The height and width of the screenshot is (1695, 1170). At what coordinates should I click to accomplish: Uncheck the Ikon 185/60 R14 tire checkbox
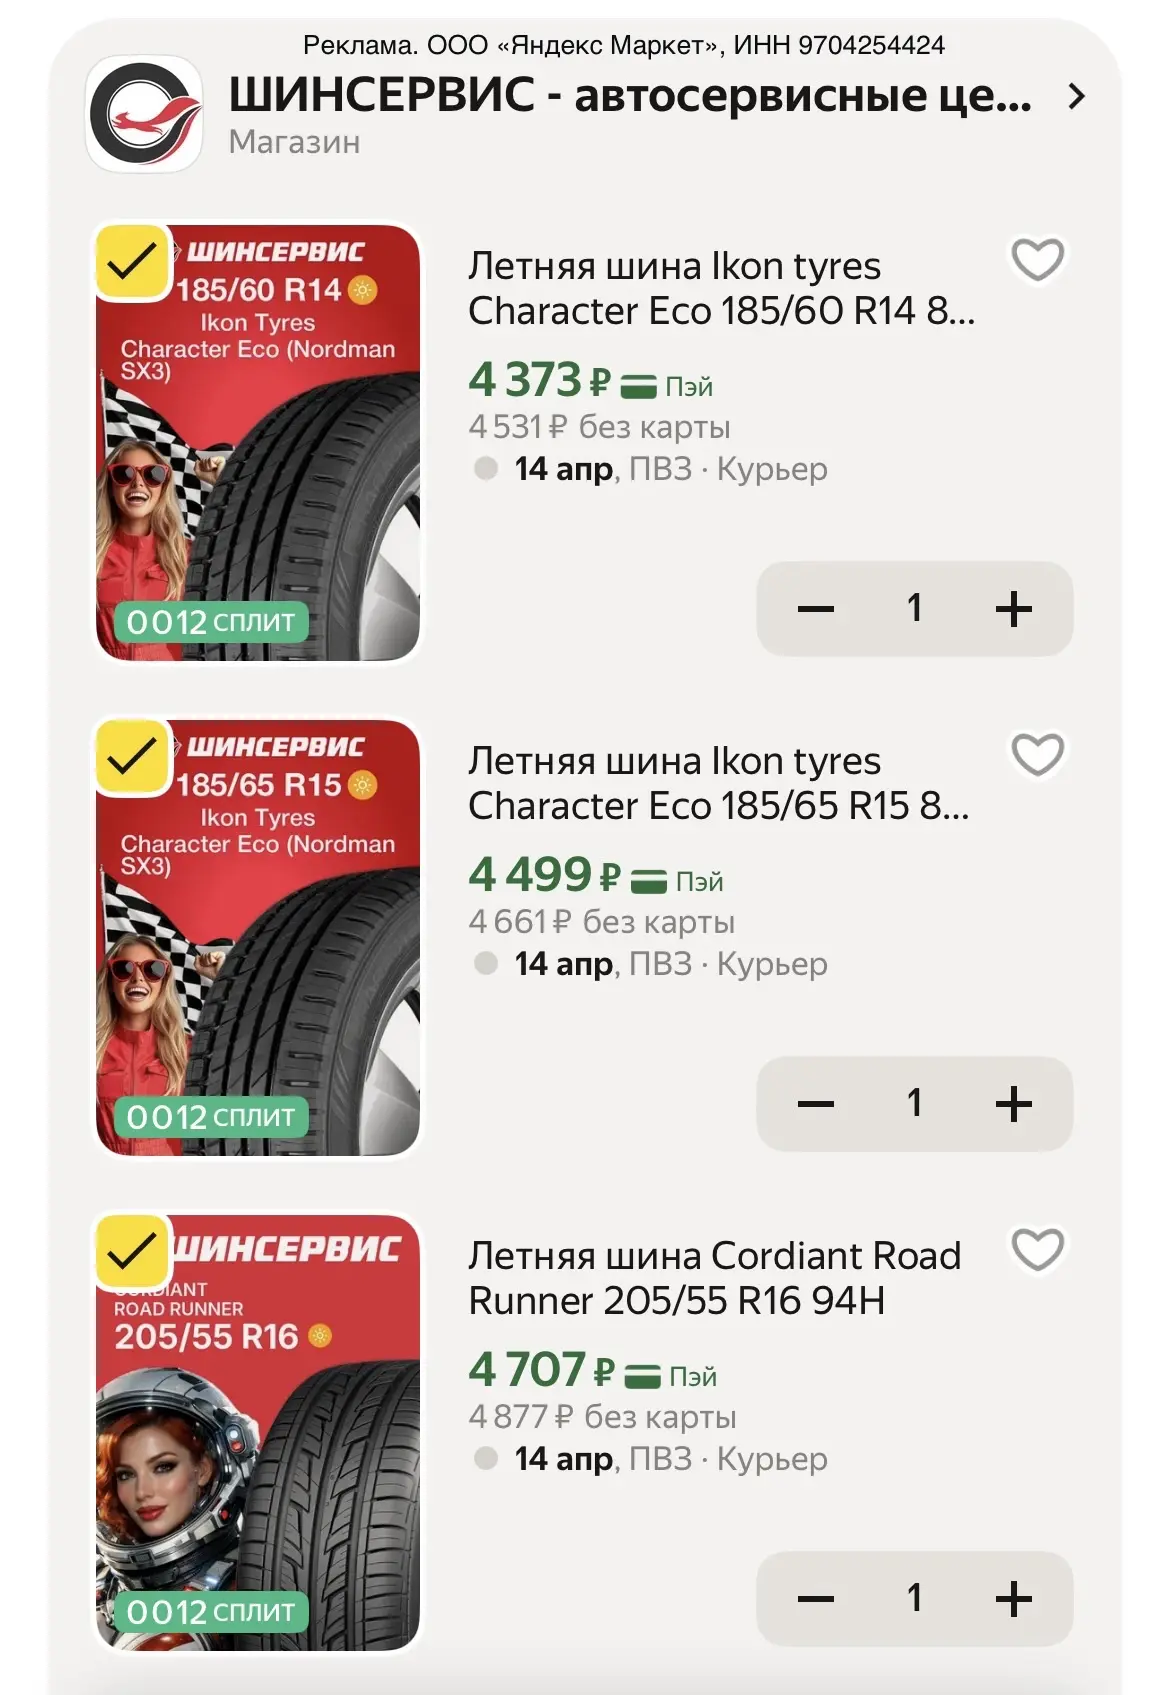[x=132, y=262]
